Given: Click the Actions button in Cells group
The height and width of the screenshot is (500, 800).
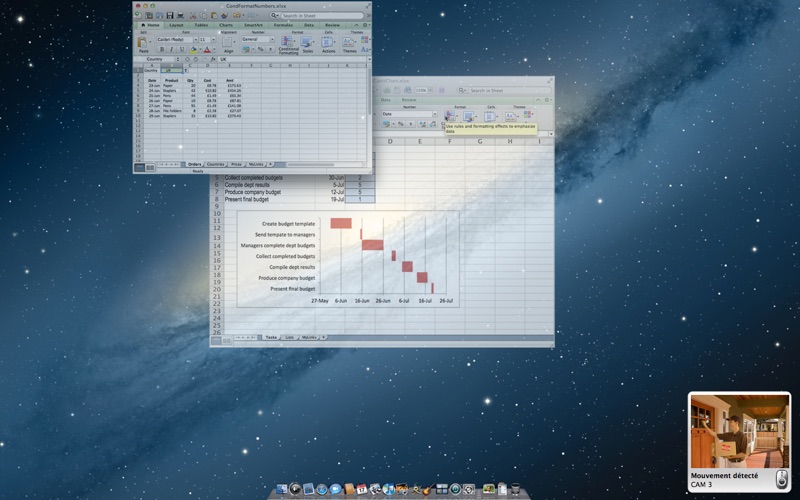Looking at the screenshot, I should tap(328, 44).
